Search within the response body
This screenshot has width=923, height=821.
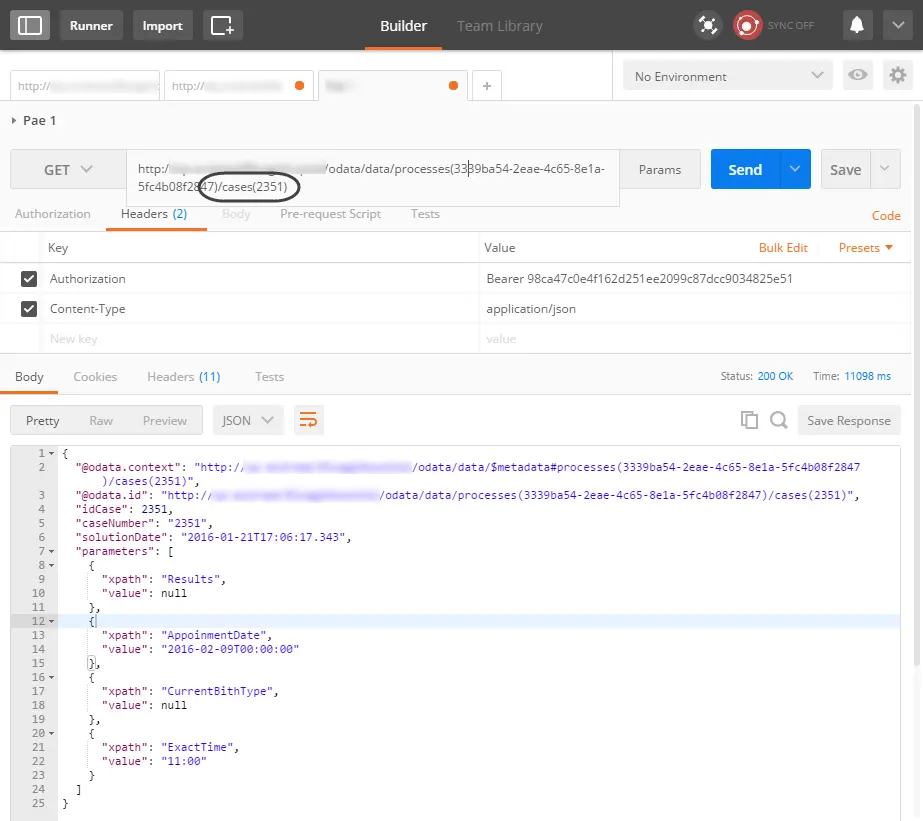[779, 420]
